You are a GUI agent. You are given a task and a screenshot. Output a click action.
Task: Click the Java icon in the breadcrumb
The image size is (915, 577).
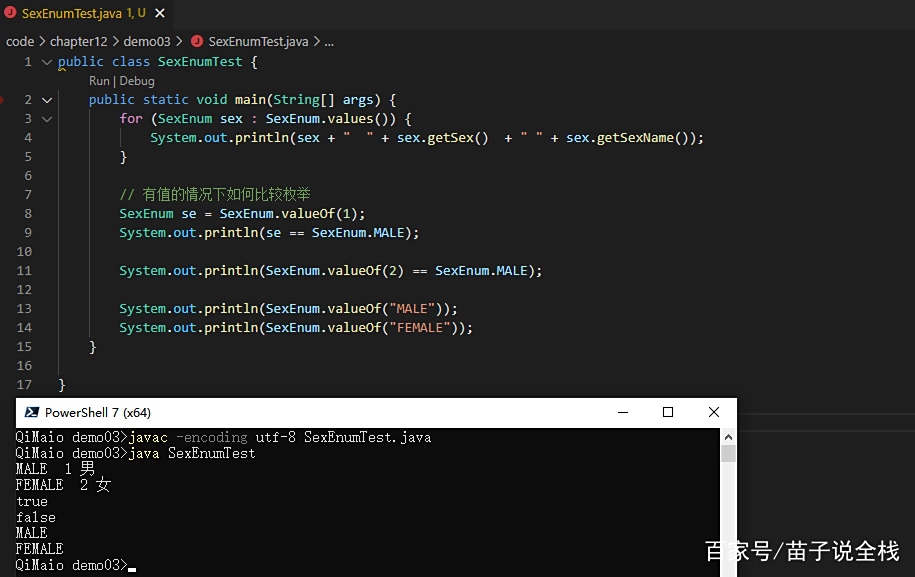pos(197,41)
